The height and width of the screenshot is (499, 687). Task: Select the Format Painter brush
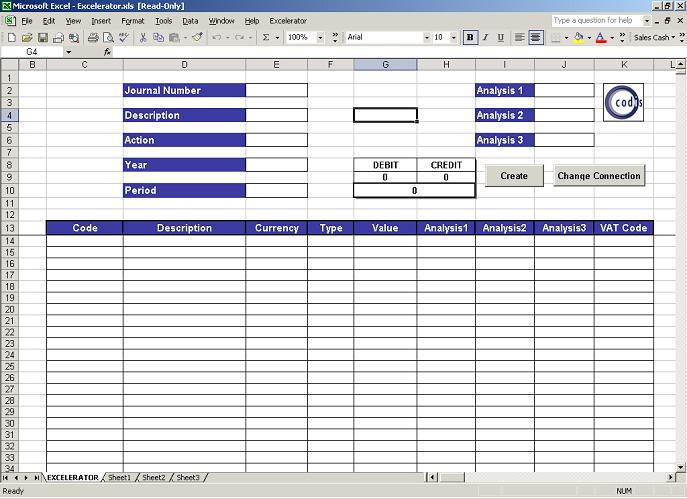pyautogui.click(x=198, y=38)
